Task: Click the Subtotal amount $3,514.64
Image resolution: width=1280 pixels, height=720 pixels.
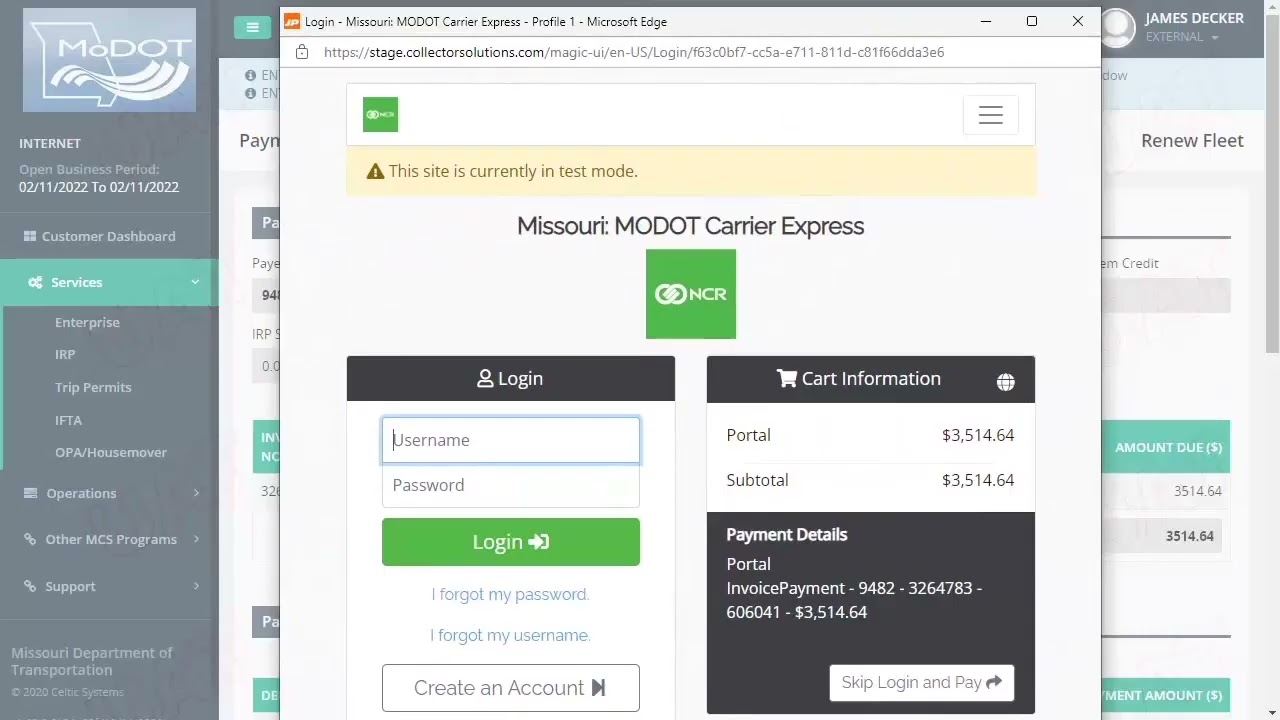Action: [x=978, y=480]
